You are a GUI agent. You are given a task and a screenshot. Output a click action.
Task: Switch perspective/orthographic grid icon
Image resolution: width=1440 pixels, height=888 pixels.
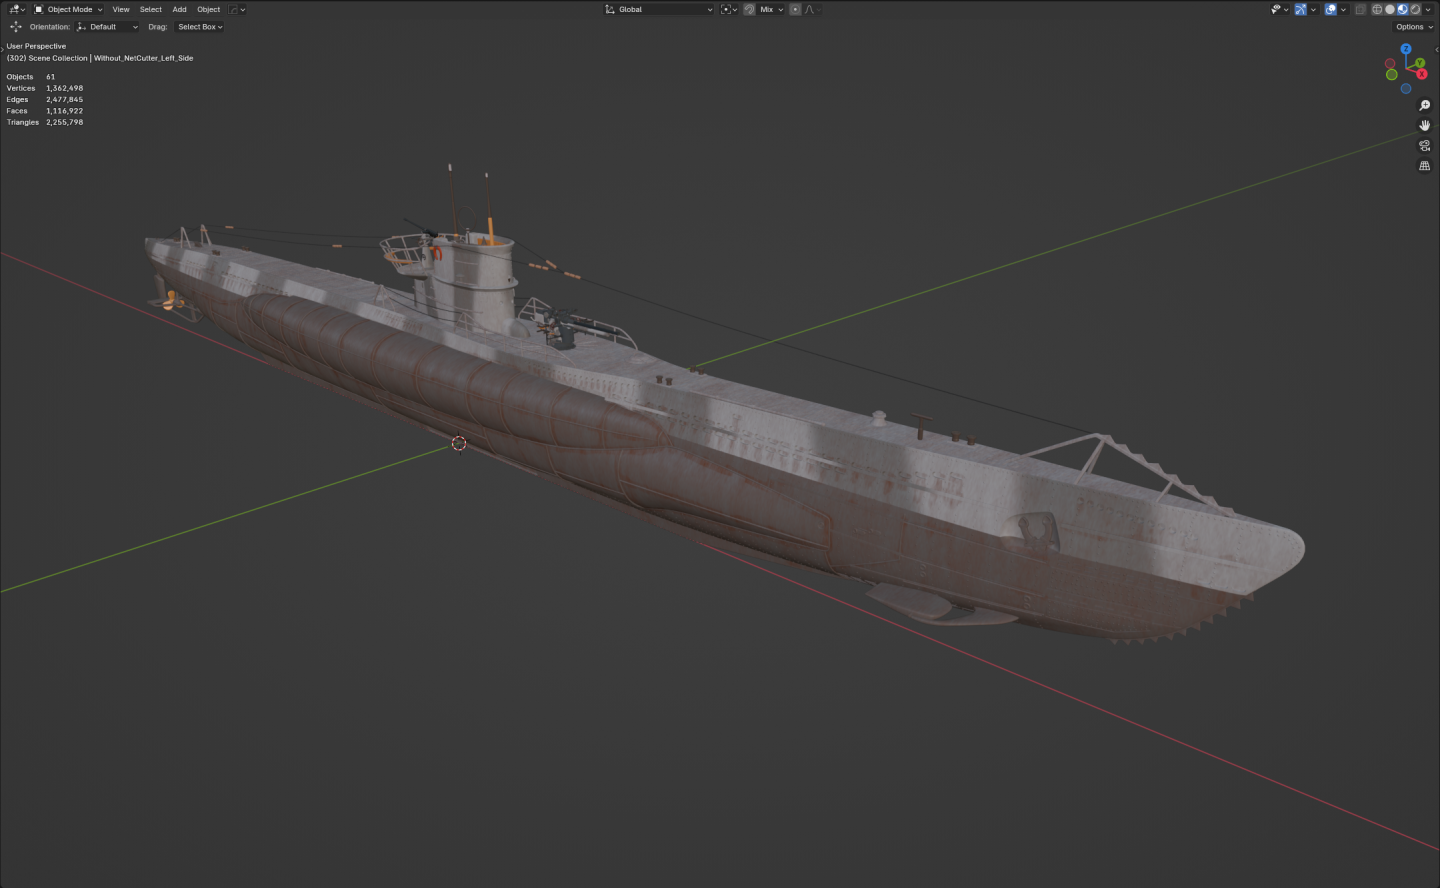point(1425,166)
